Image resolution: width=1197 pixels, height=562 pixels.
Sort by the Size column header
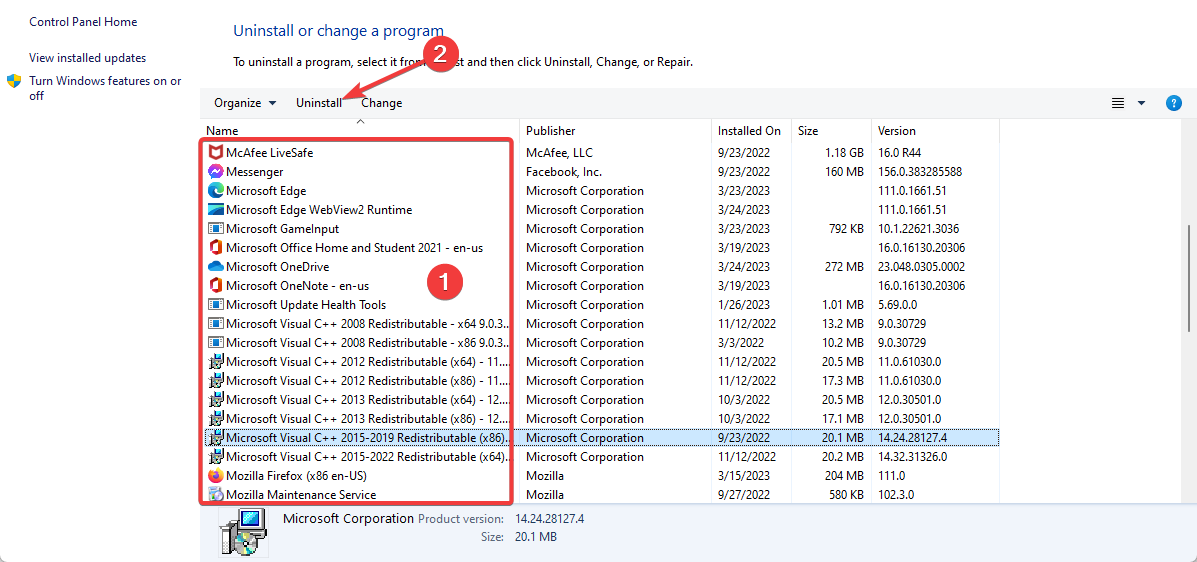click(831, 131)
